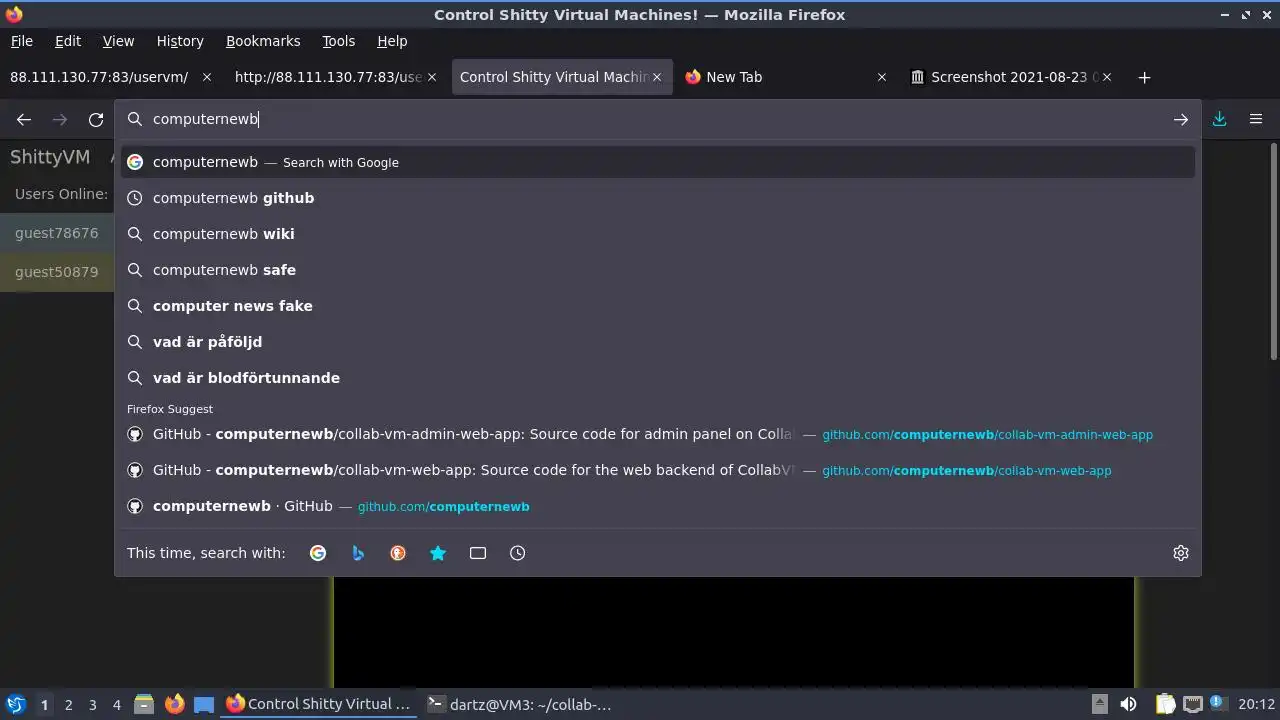Search this time with Google icon

318,553
